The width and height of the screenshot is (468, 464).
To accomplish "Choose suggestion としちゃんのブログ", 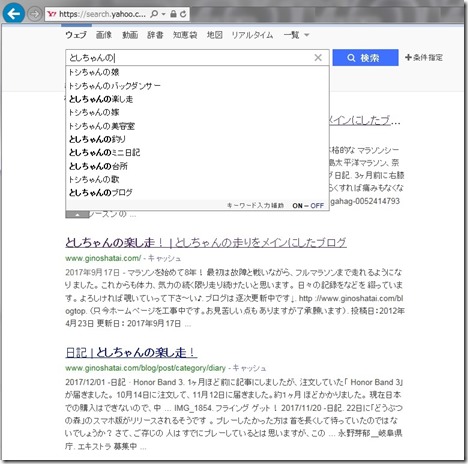I will (197, 192).
